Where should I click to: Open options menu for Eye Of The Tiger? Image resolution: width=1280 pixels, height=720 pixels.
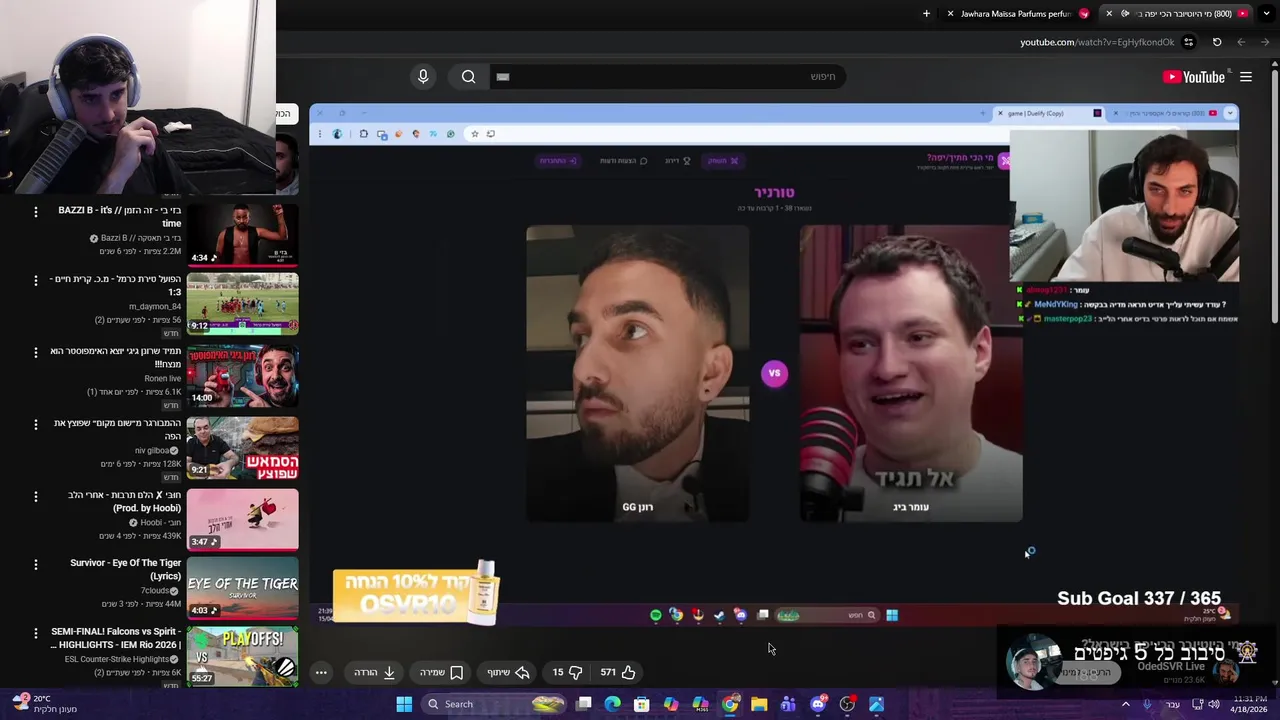[x=35, y=564]
